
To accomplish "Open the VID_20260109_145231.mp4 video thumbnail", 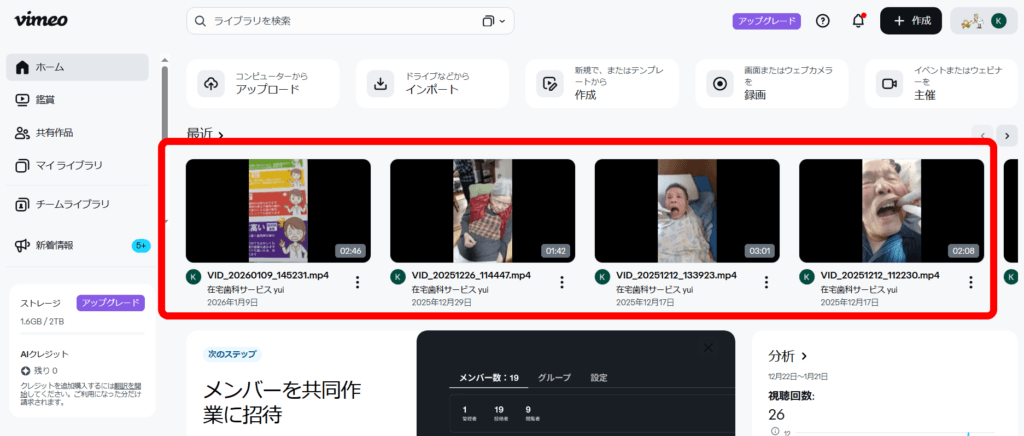I will point(278,210).
